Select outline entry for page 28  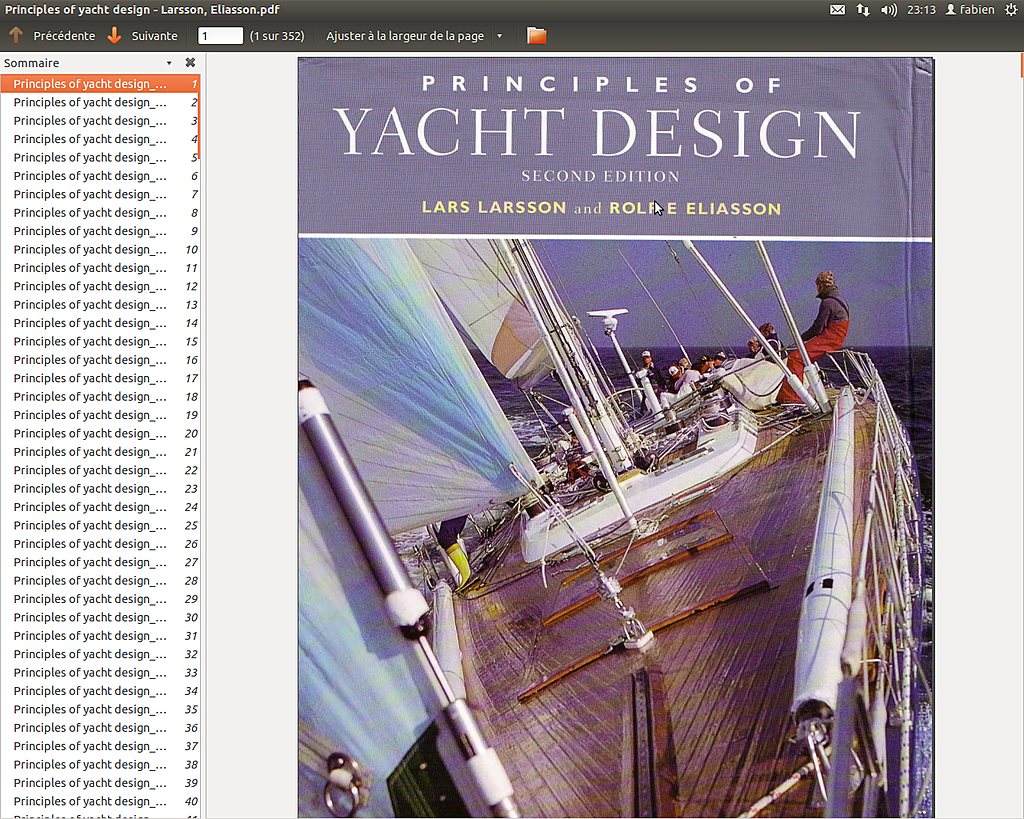click(x=101, y=581)
